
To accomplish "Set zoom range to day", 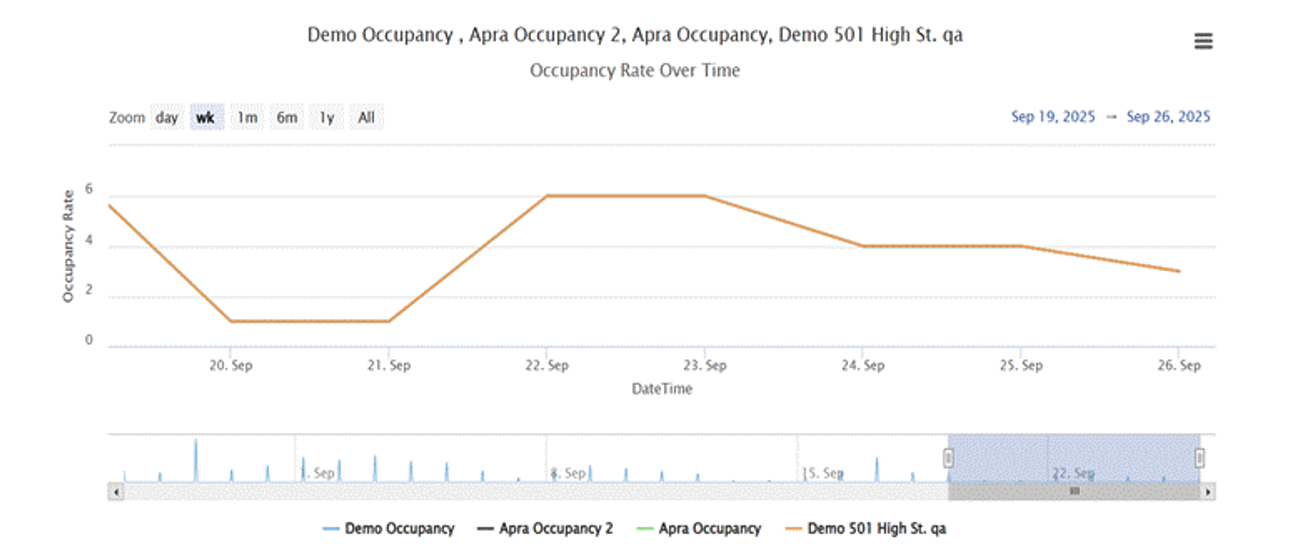I will click(x=167, y=118).
